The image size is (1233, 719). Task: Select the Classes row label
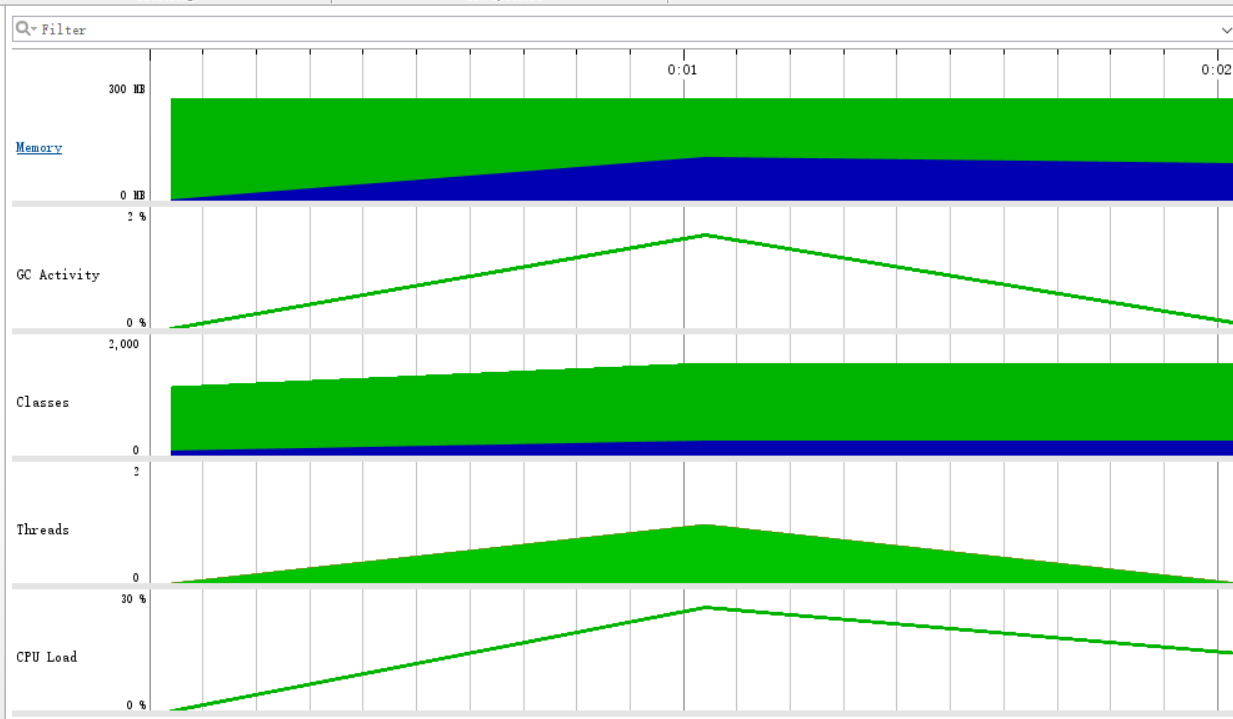coord(43,402)
